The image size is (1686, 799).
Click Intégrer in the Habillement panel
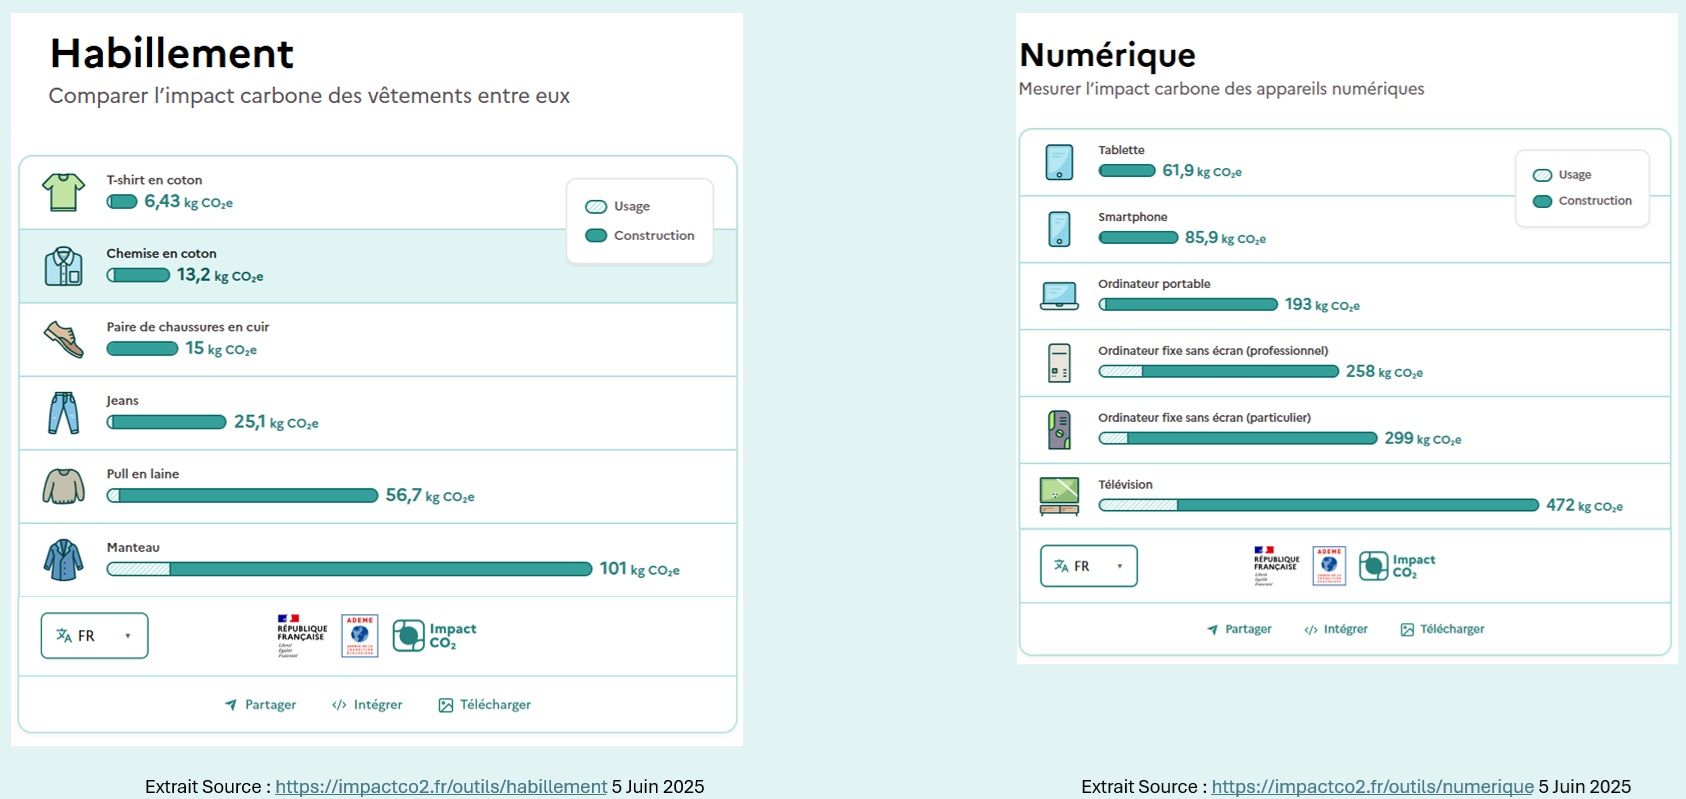(367, 705)
